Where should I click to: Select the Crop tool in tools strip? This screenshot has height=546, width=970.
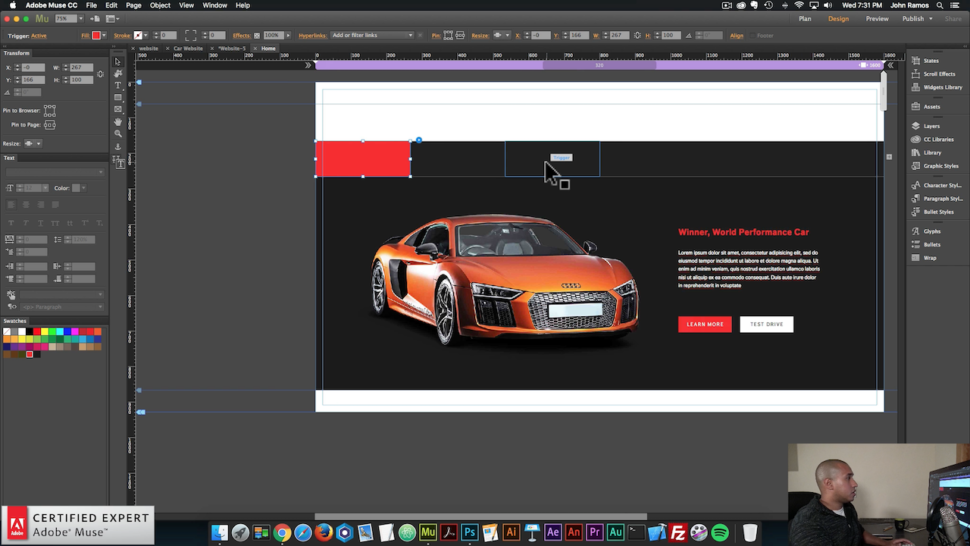pyautogui.click(x=118, y=73)
